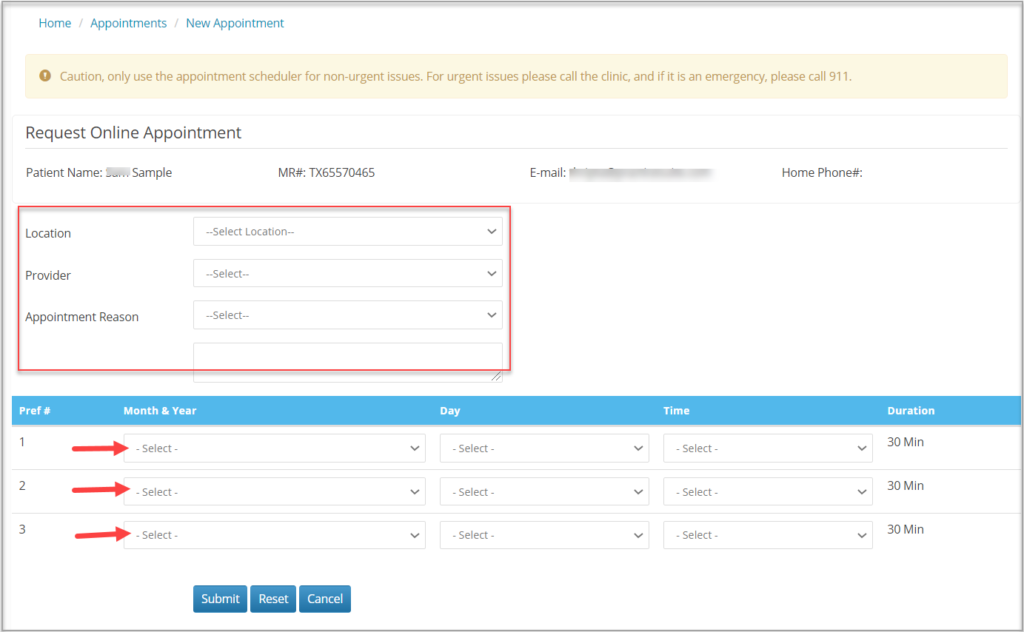Go to Home breadcrumb link
The image size is (1024, 632).
(x=55, y=23)
